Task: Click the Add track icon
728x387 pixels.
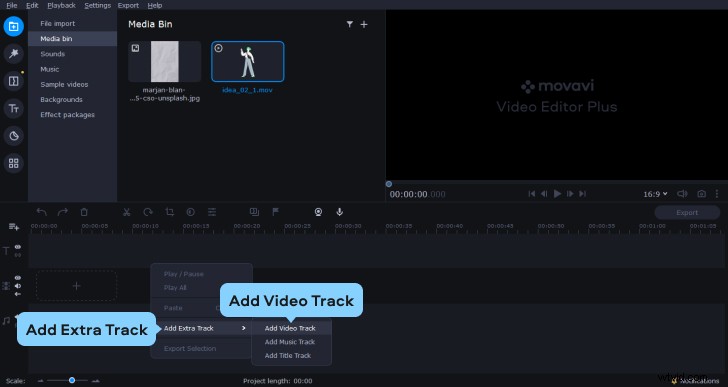Action: pos(14,226)
